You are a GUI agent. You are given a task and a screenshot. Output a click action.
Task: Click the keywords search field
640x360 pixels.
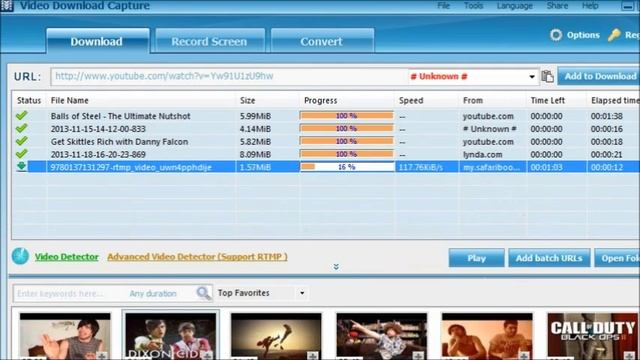click(69, 293)
